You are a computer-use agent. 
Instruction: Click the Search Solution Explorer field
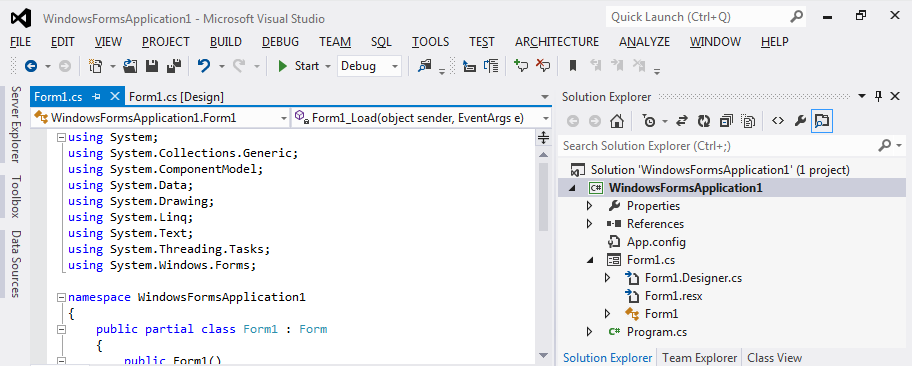pyautogui.click(x=732, y=145)
